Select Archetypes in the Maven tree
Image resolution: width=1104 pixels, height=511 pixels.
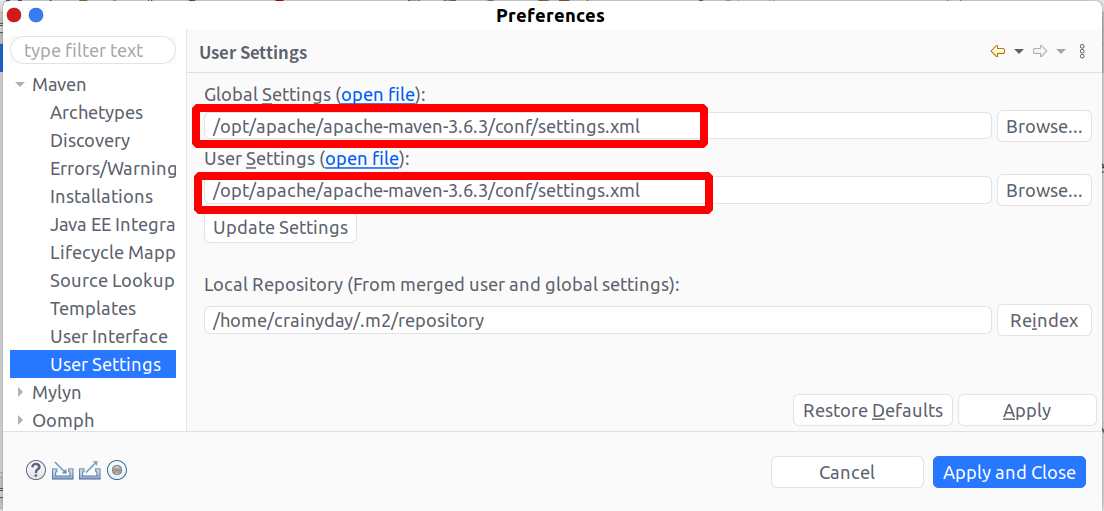(x=96, y=113)
